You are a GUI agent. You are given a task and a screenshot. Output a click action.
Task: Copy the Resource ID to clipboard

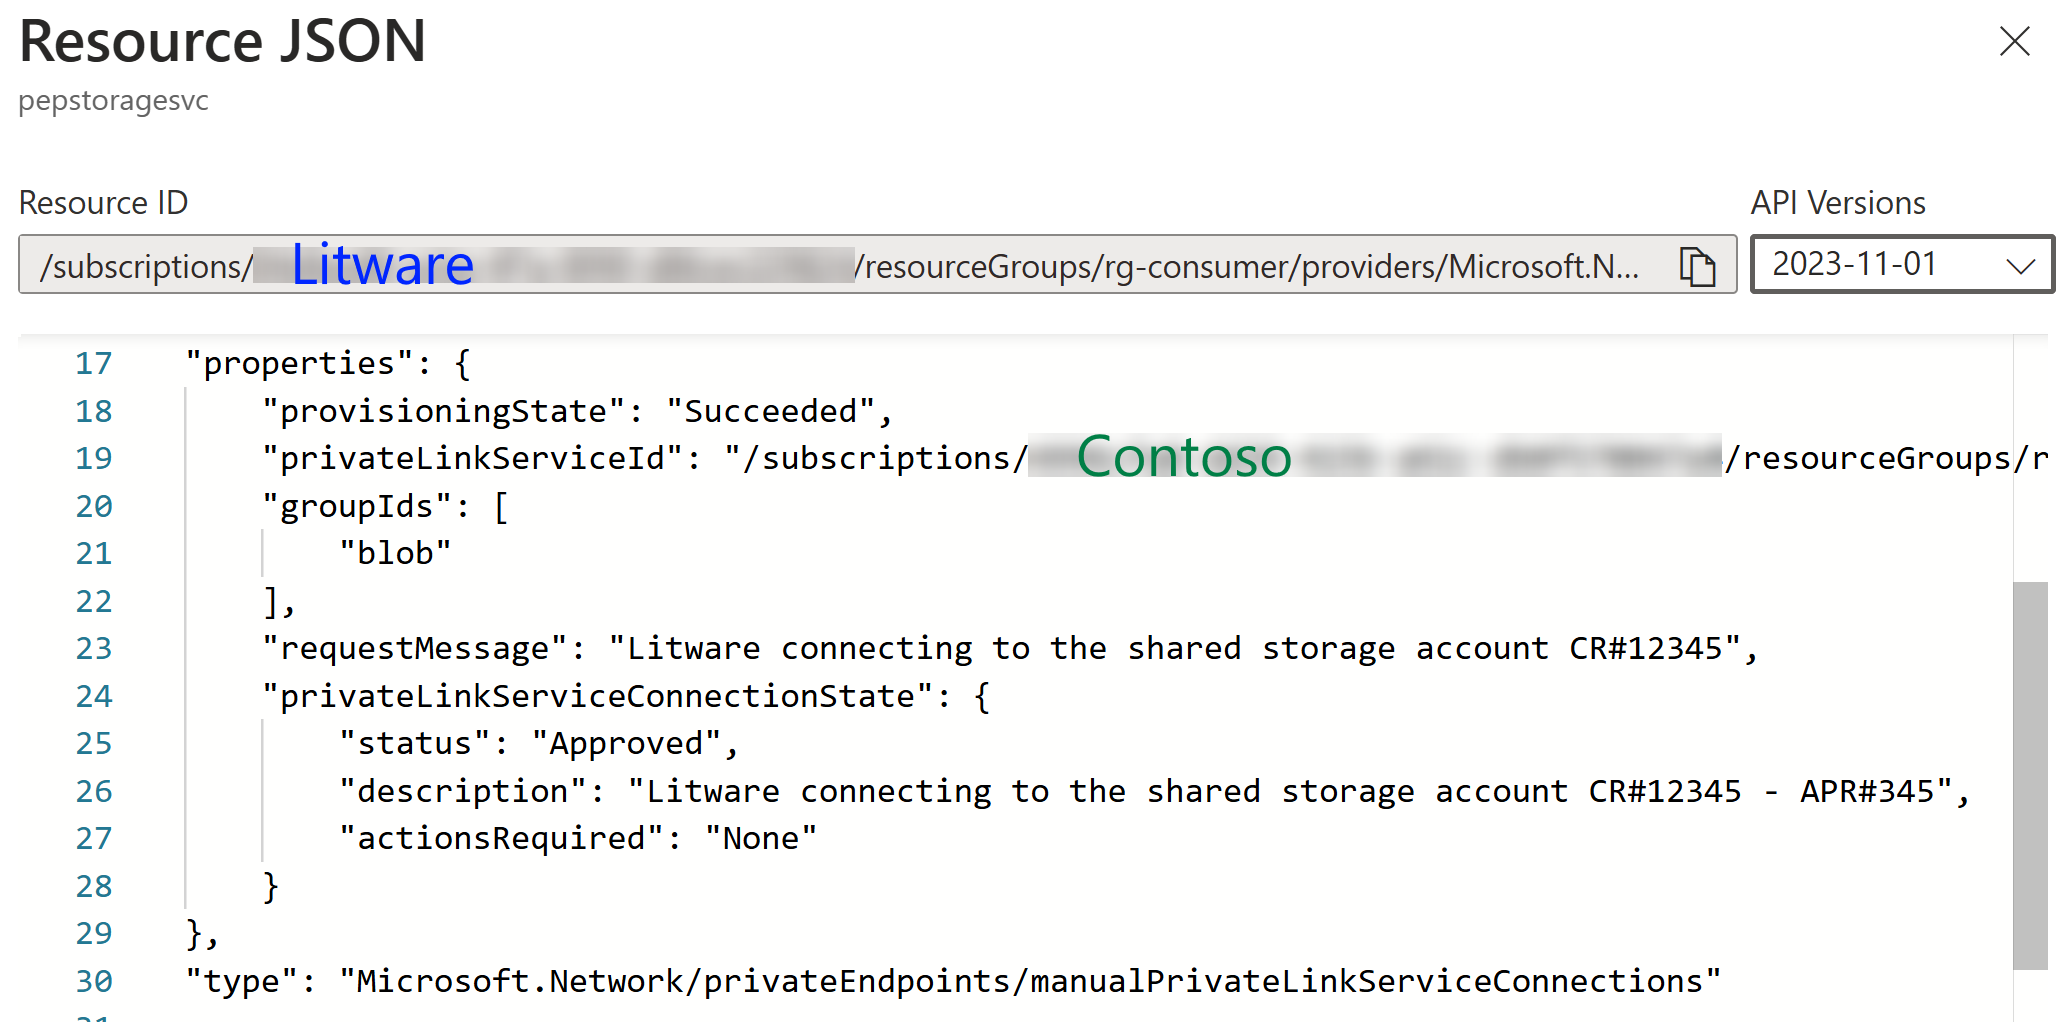click(x=1697, y=266)
